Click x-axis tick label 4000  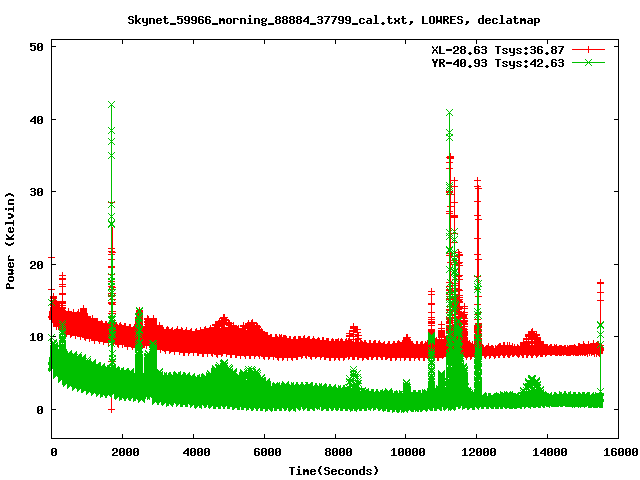coord(196,452)
